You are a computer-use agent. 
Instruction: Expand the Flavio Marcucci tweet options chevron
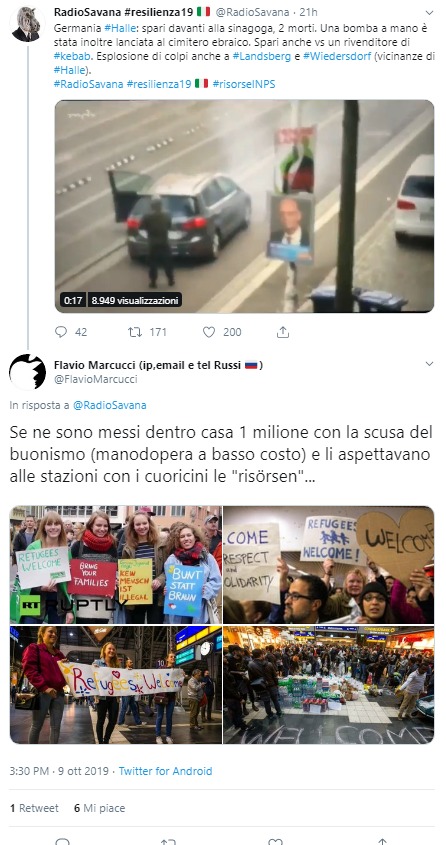(429, 364)
